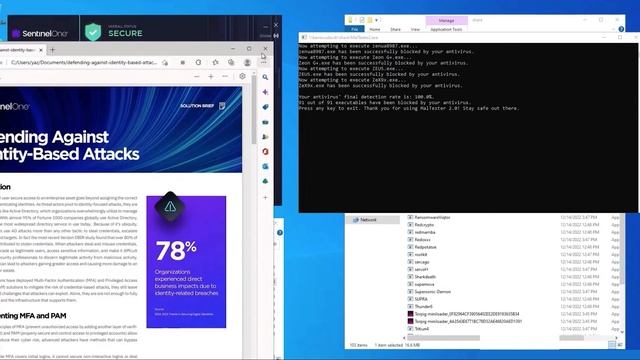Open the File tab in Explorer
The width and height of the screenshot is (640, 360).
tap(354, 29)
